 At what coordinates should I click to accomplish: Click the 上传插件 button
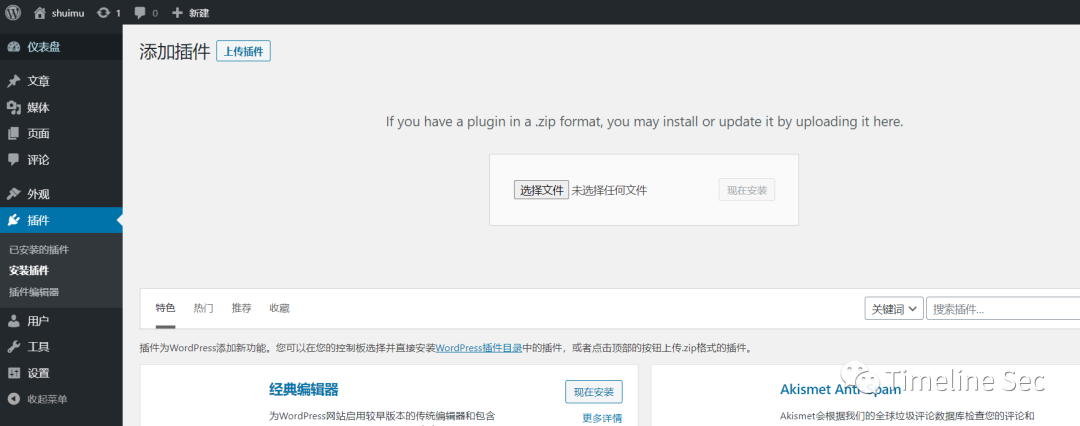pos(243,52)
